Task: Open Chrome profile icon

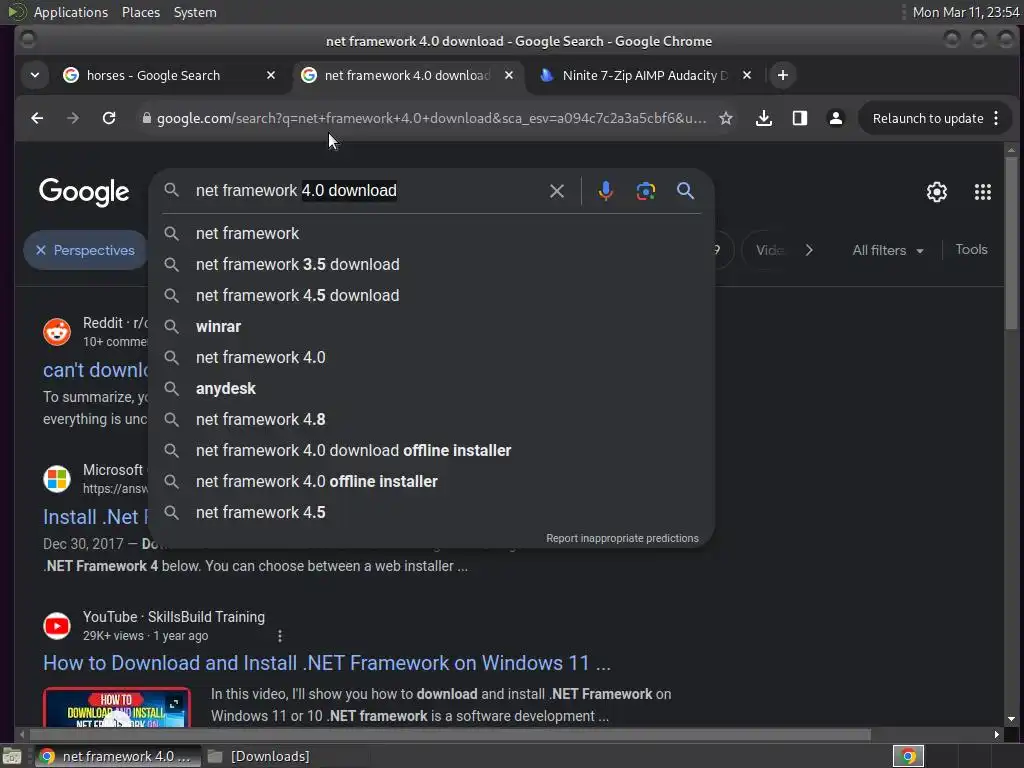Action: click(x=835, y=118)
